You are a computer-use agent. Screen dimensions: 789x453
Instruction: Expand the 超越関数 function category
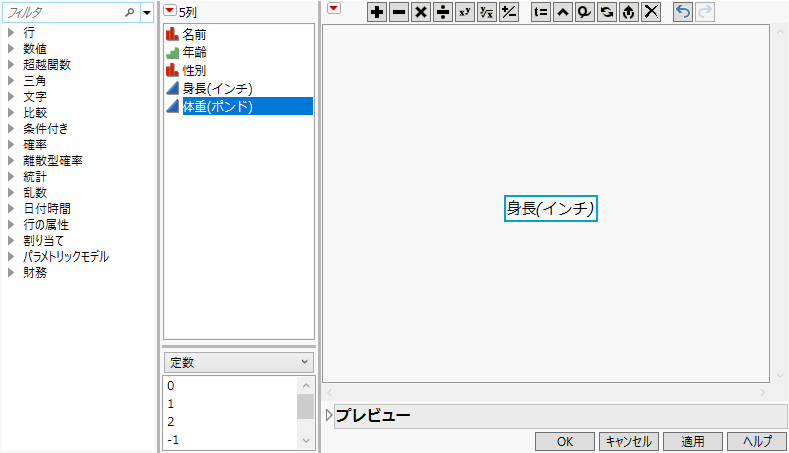click(x=11, y=64)
